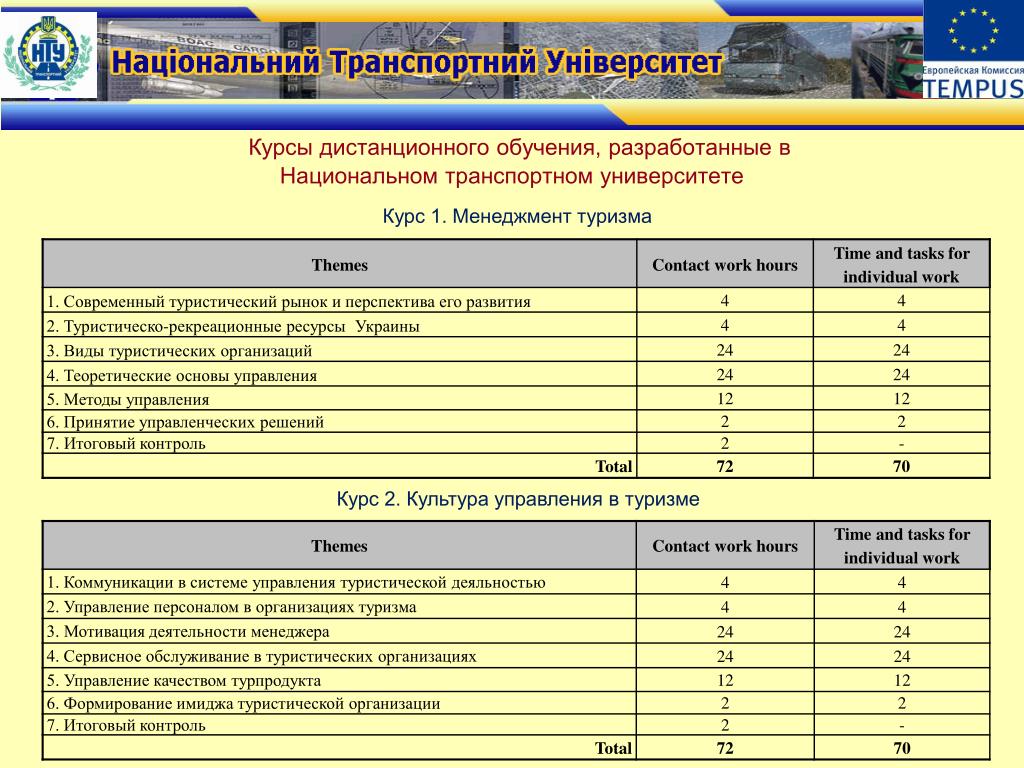Click the Course 2 'Themes' column header
The width and height of the screenshot is (1024, 768).
(x=340, y=546)
